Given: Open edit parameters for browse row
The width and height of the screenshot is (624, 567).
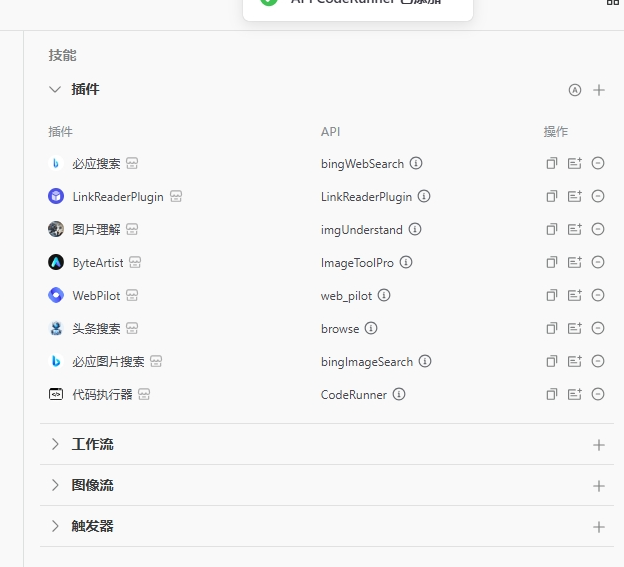Looking at the screenshot, I should 575,328.
